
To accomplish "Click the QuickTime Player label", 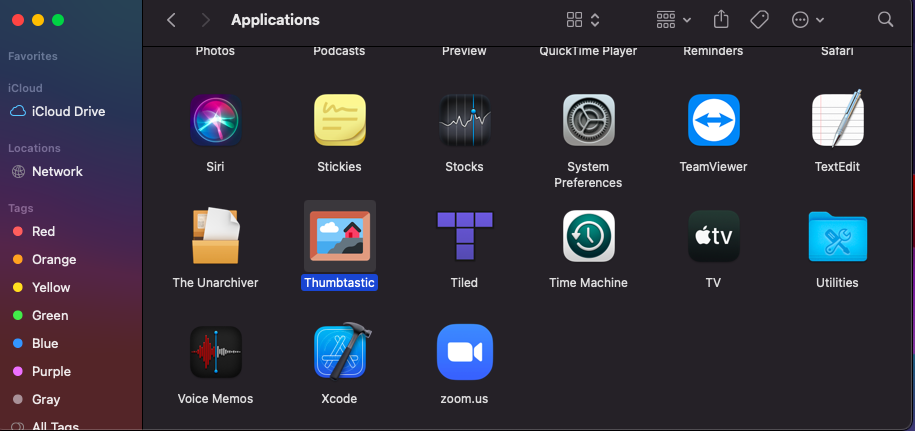I will point(588,51).
